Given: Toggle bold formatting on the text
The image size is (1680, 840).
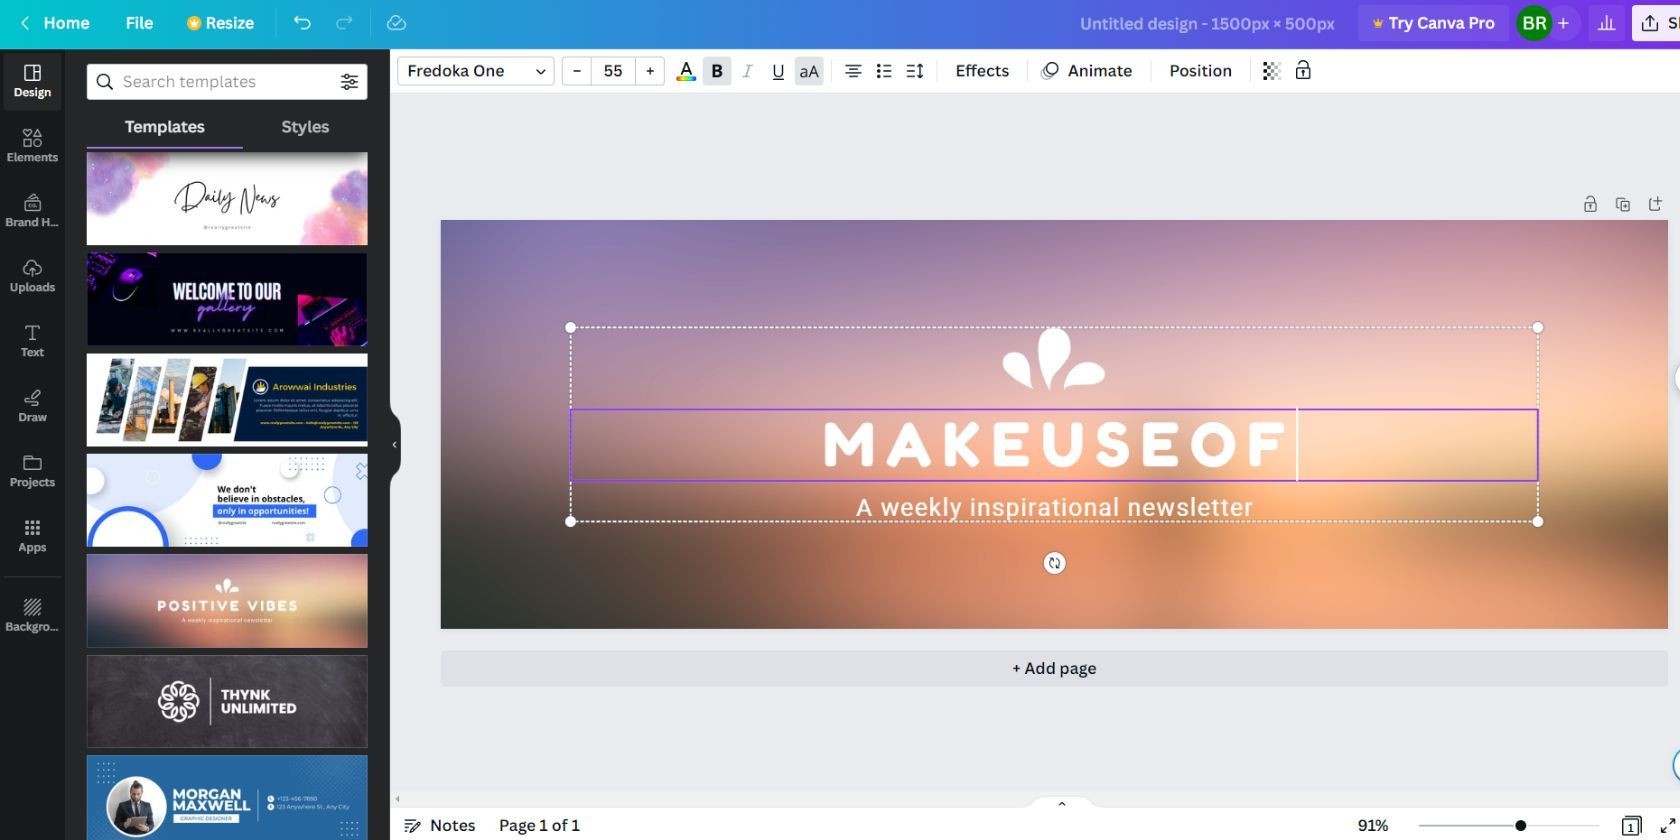Looking at the screenshot, I should [x=717, y=71].
